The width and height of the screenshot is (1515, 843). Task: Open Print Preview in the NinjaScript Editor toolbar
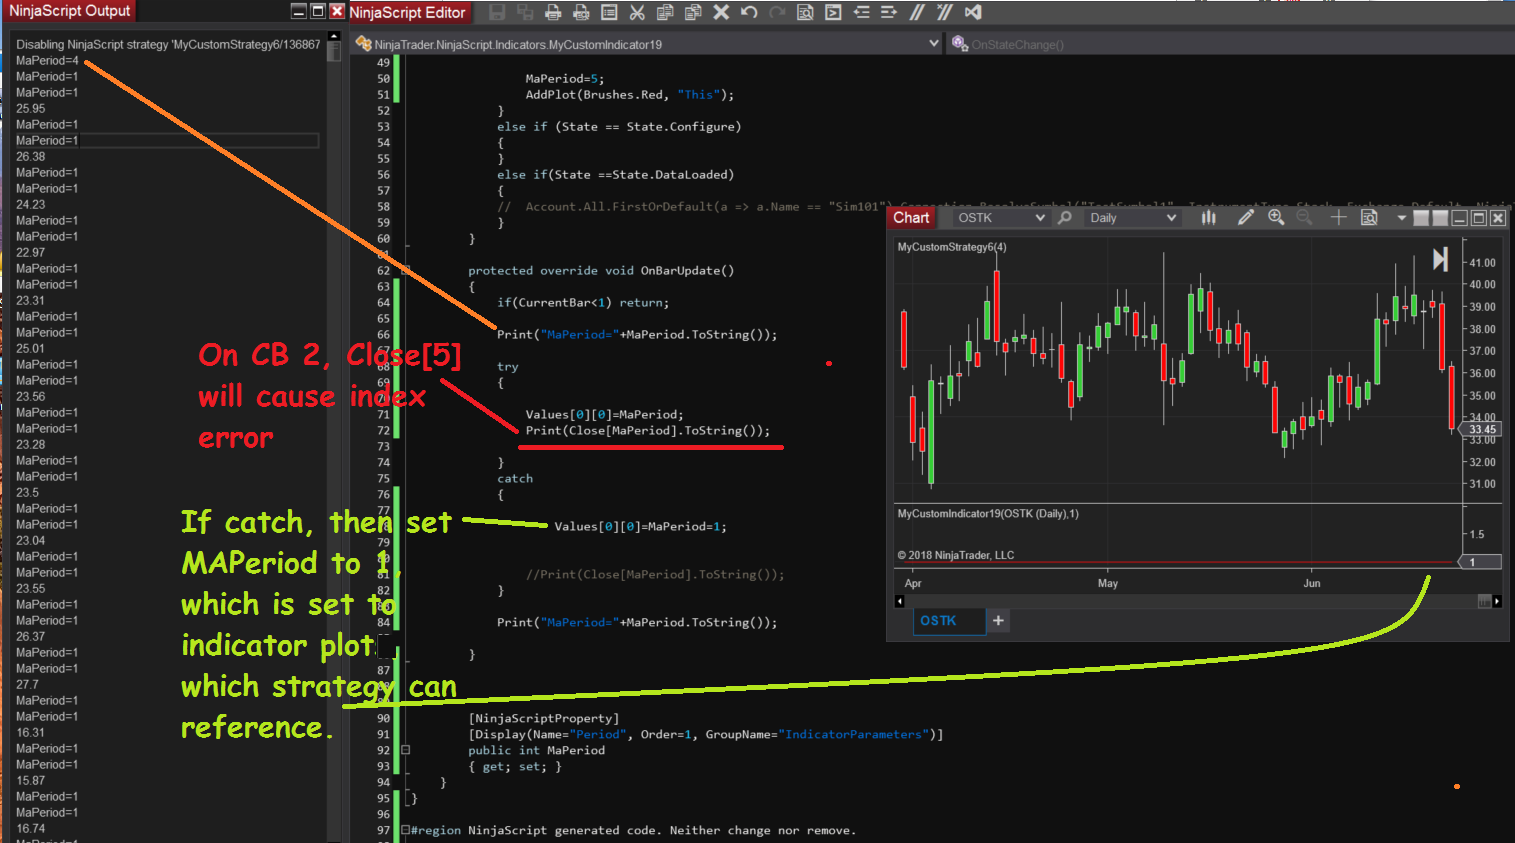click(x=581, y=12)
